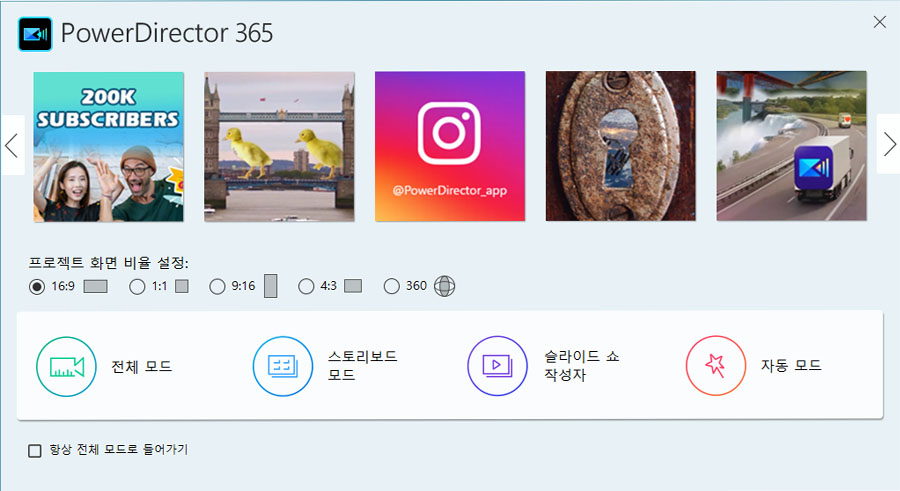Open the Instagram @PowerDirector_app thumbnail
900x491 pixels.
click(450, 146)
